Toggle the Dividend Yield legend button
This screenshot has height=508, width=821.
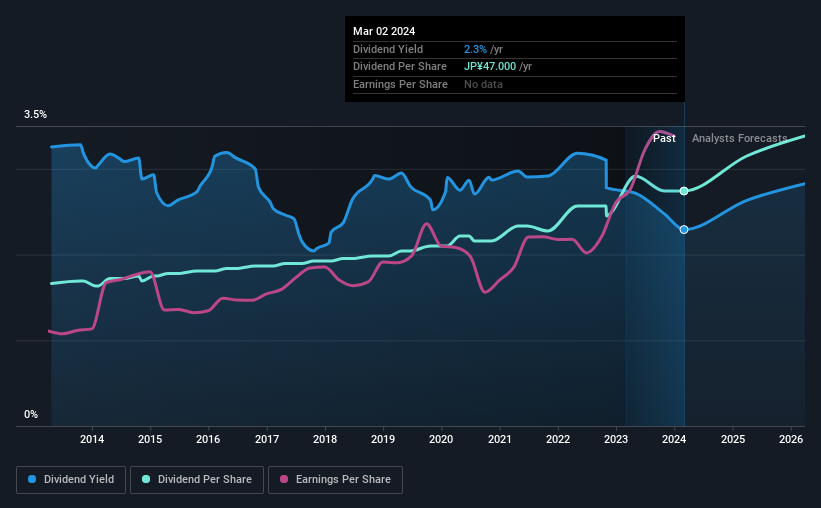coord(71,480)
